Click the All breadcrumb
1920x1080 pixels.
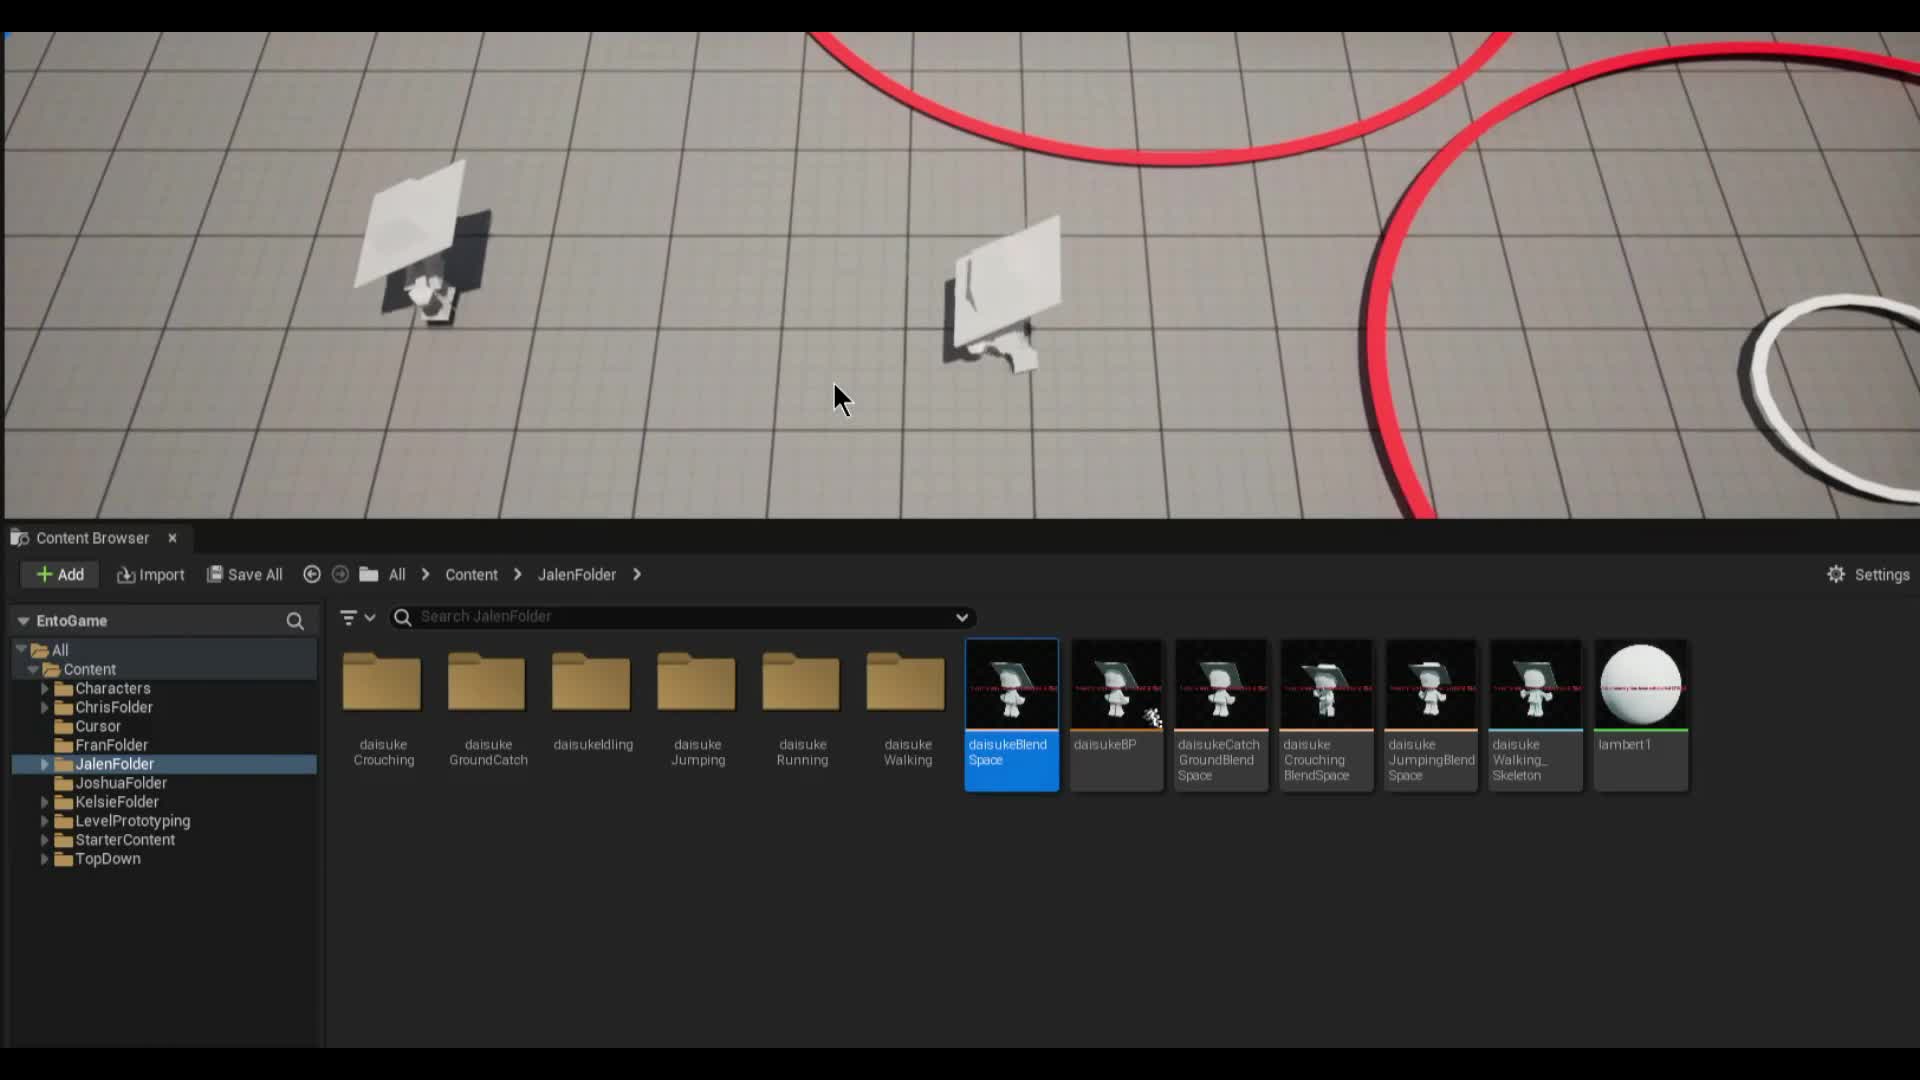click(x=397, y=574)
